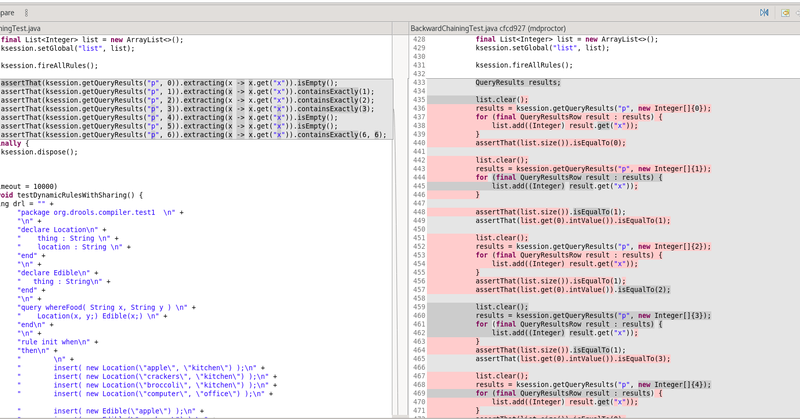Click assertThat line with getQueryResults("p", 0)
This screenshot has width=800, height=419.
[x=169, y=83]
